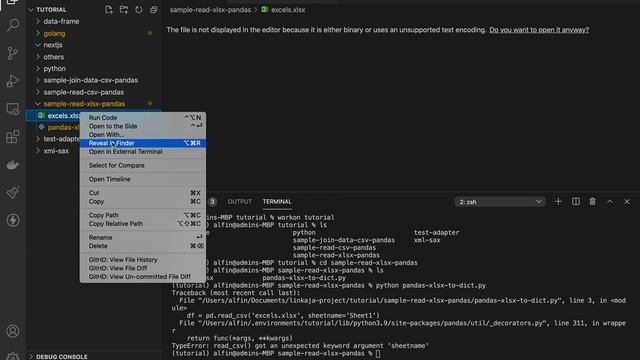The image size is (640, 360).
Task: Collapse all folders in Explorer
Action: pyautogui.click(x=153, y=9)
